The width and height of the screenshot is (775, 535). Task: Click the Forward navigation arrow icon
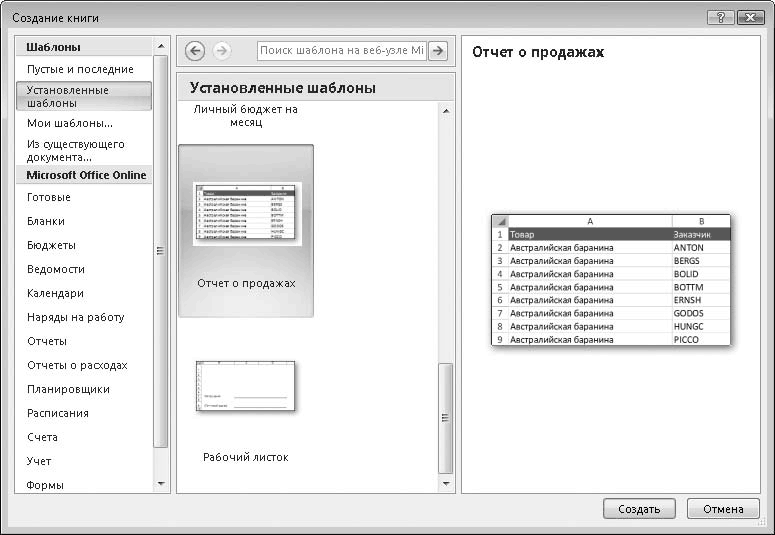coord(221,51)
